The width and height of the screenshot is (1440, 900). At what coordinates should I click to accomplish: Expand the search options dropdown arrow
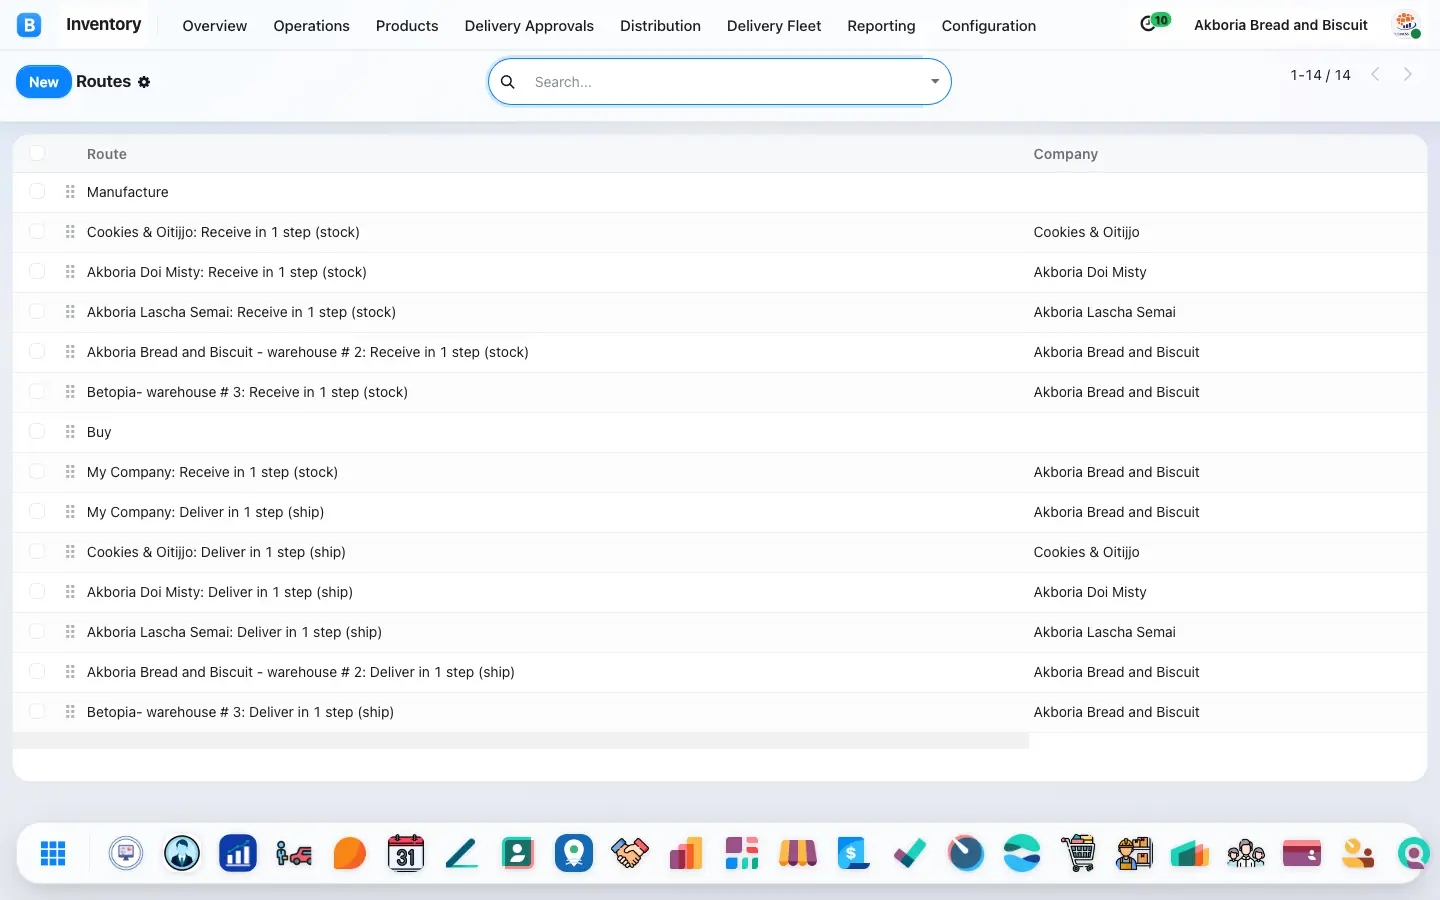[935, 82]
